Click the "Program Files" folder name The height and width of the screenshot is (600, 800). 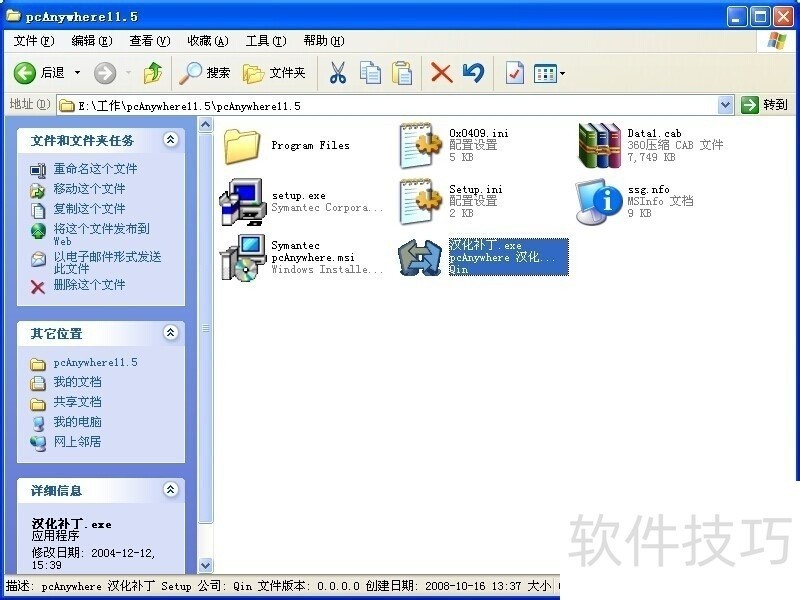[310, 145]
